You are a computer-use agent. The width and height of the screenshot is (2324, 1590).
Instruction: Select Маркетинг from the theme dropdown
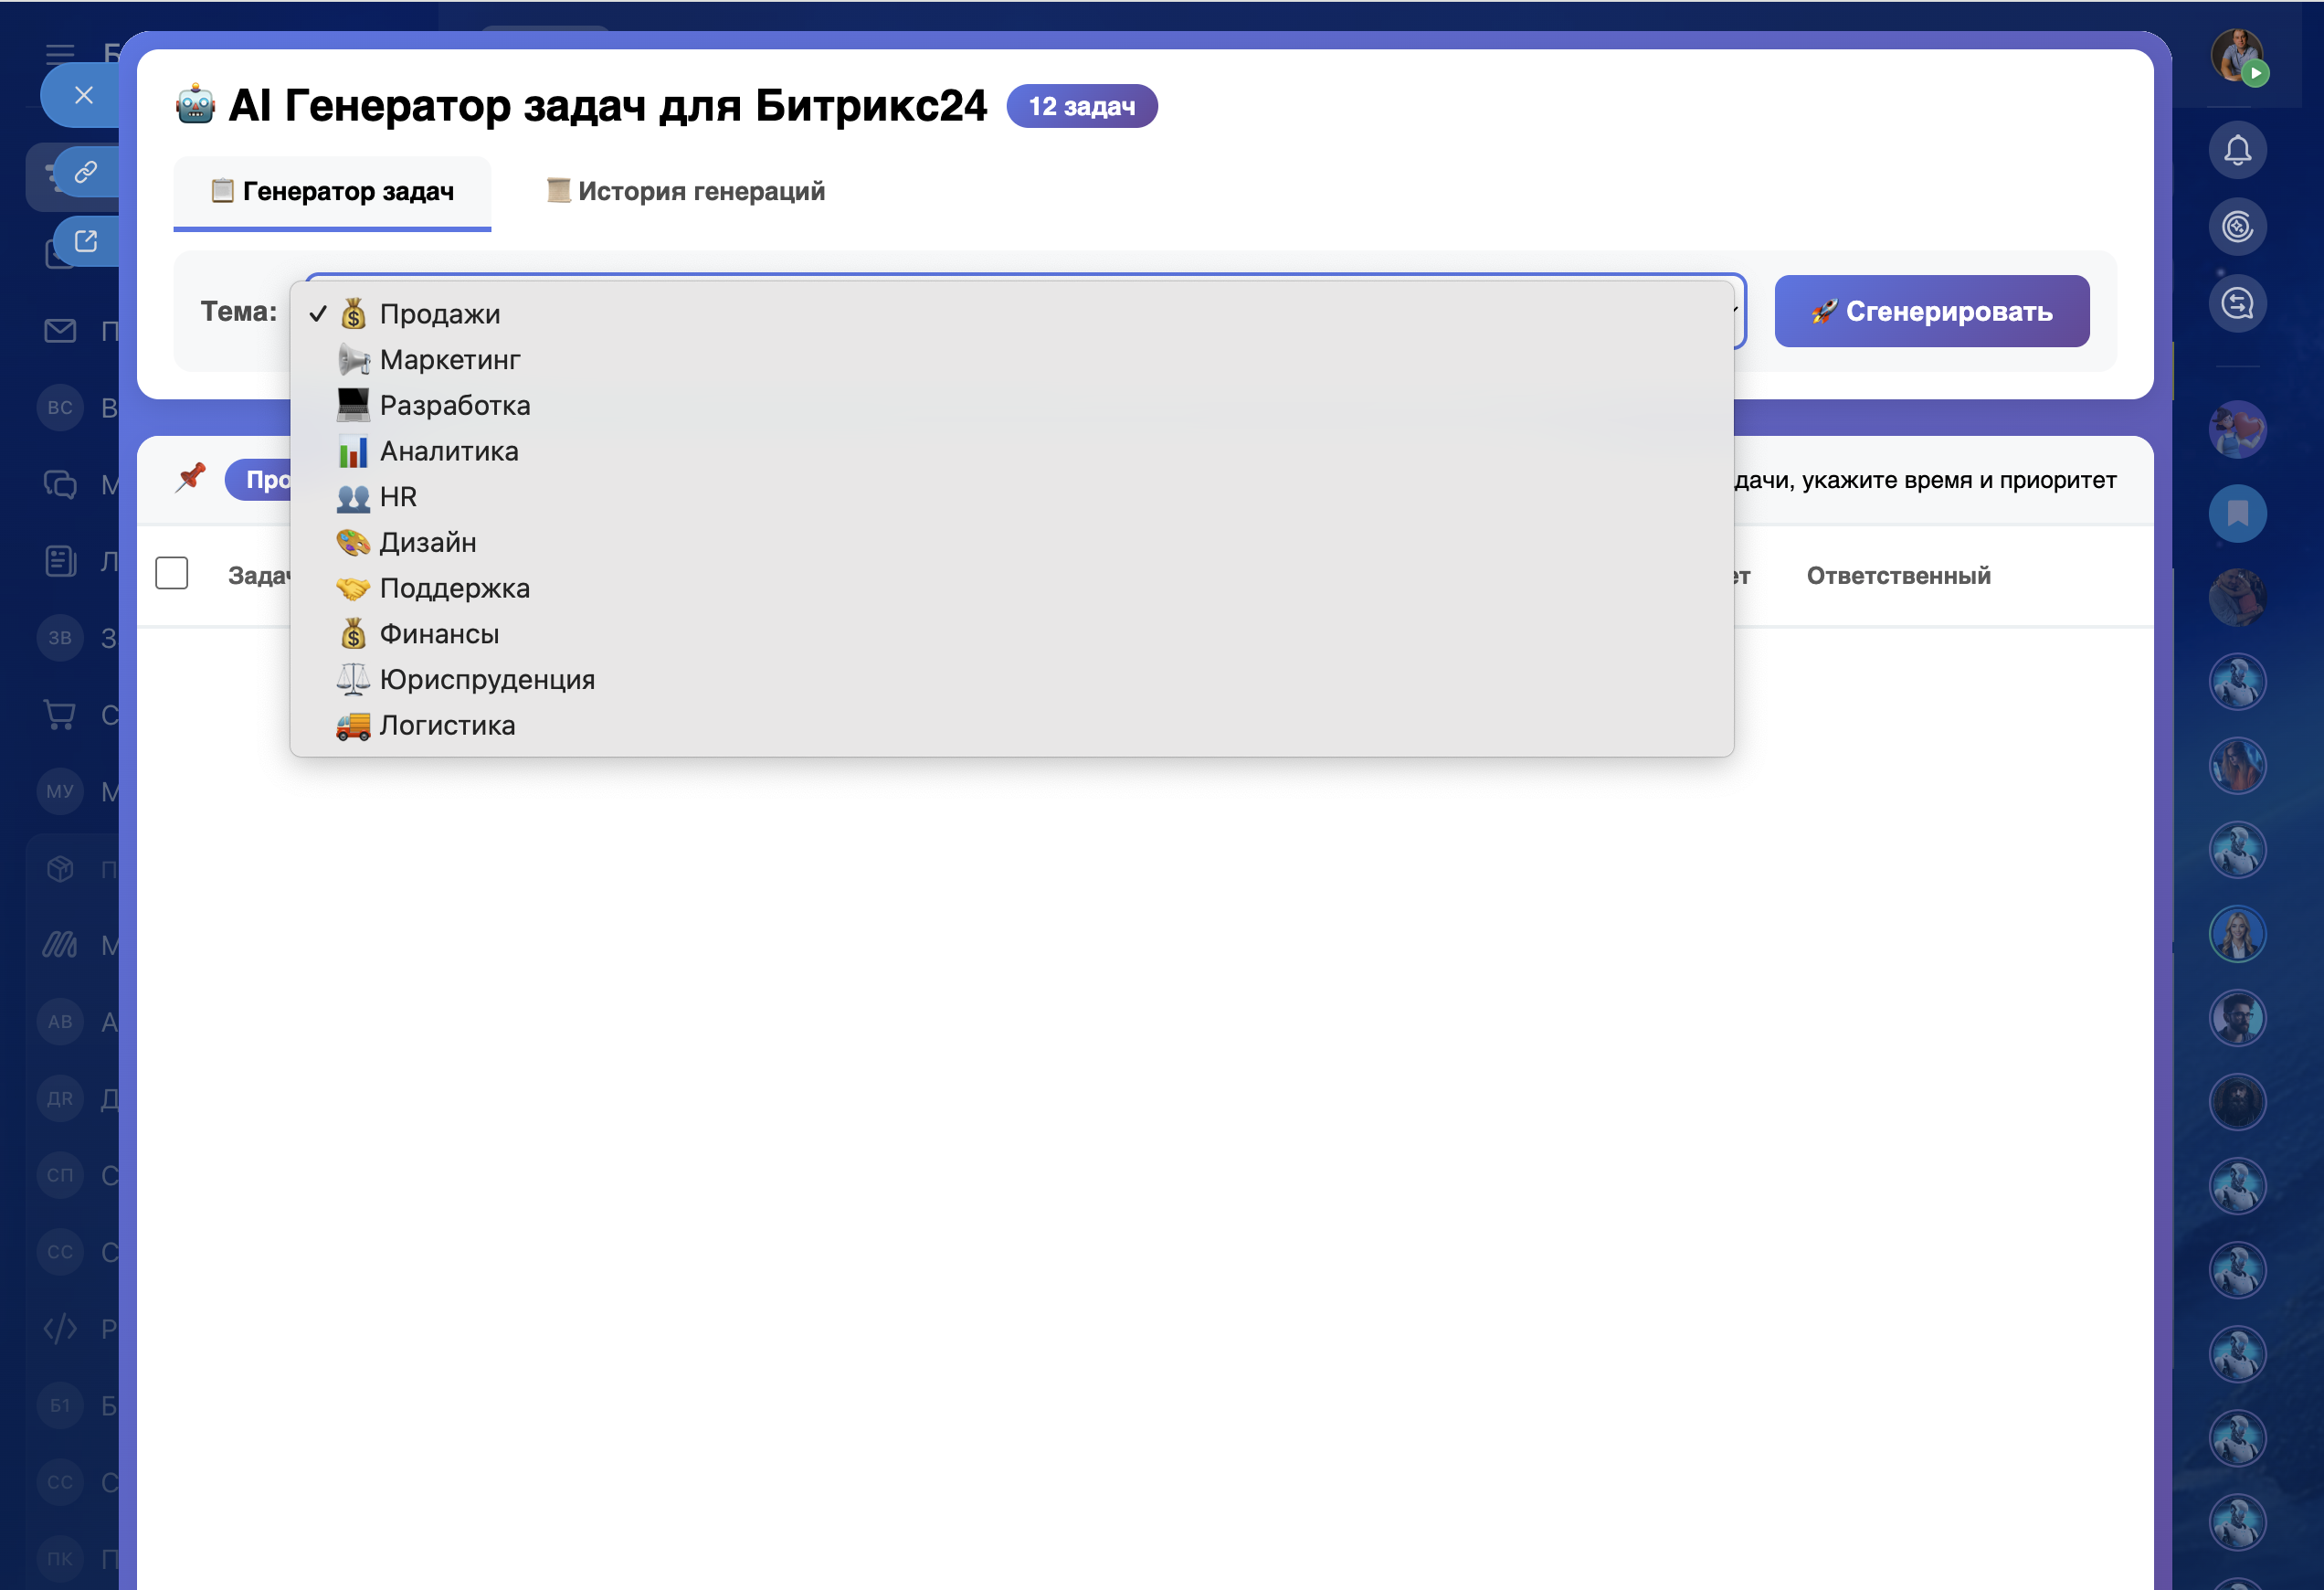(x=449, y=360)
